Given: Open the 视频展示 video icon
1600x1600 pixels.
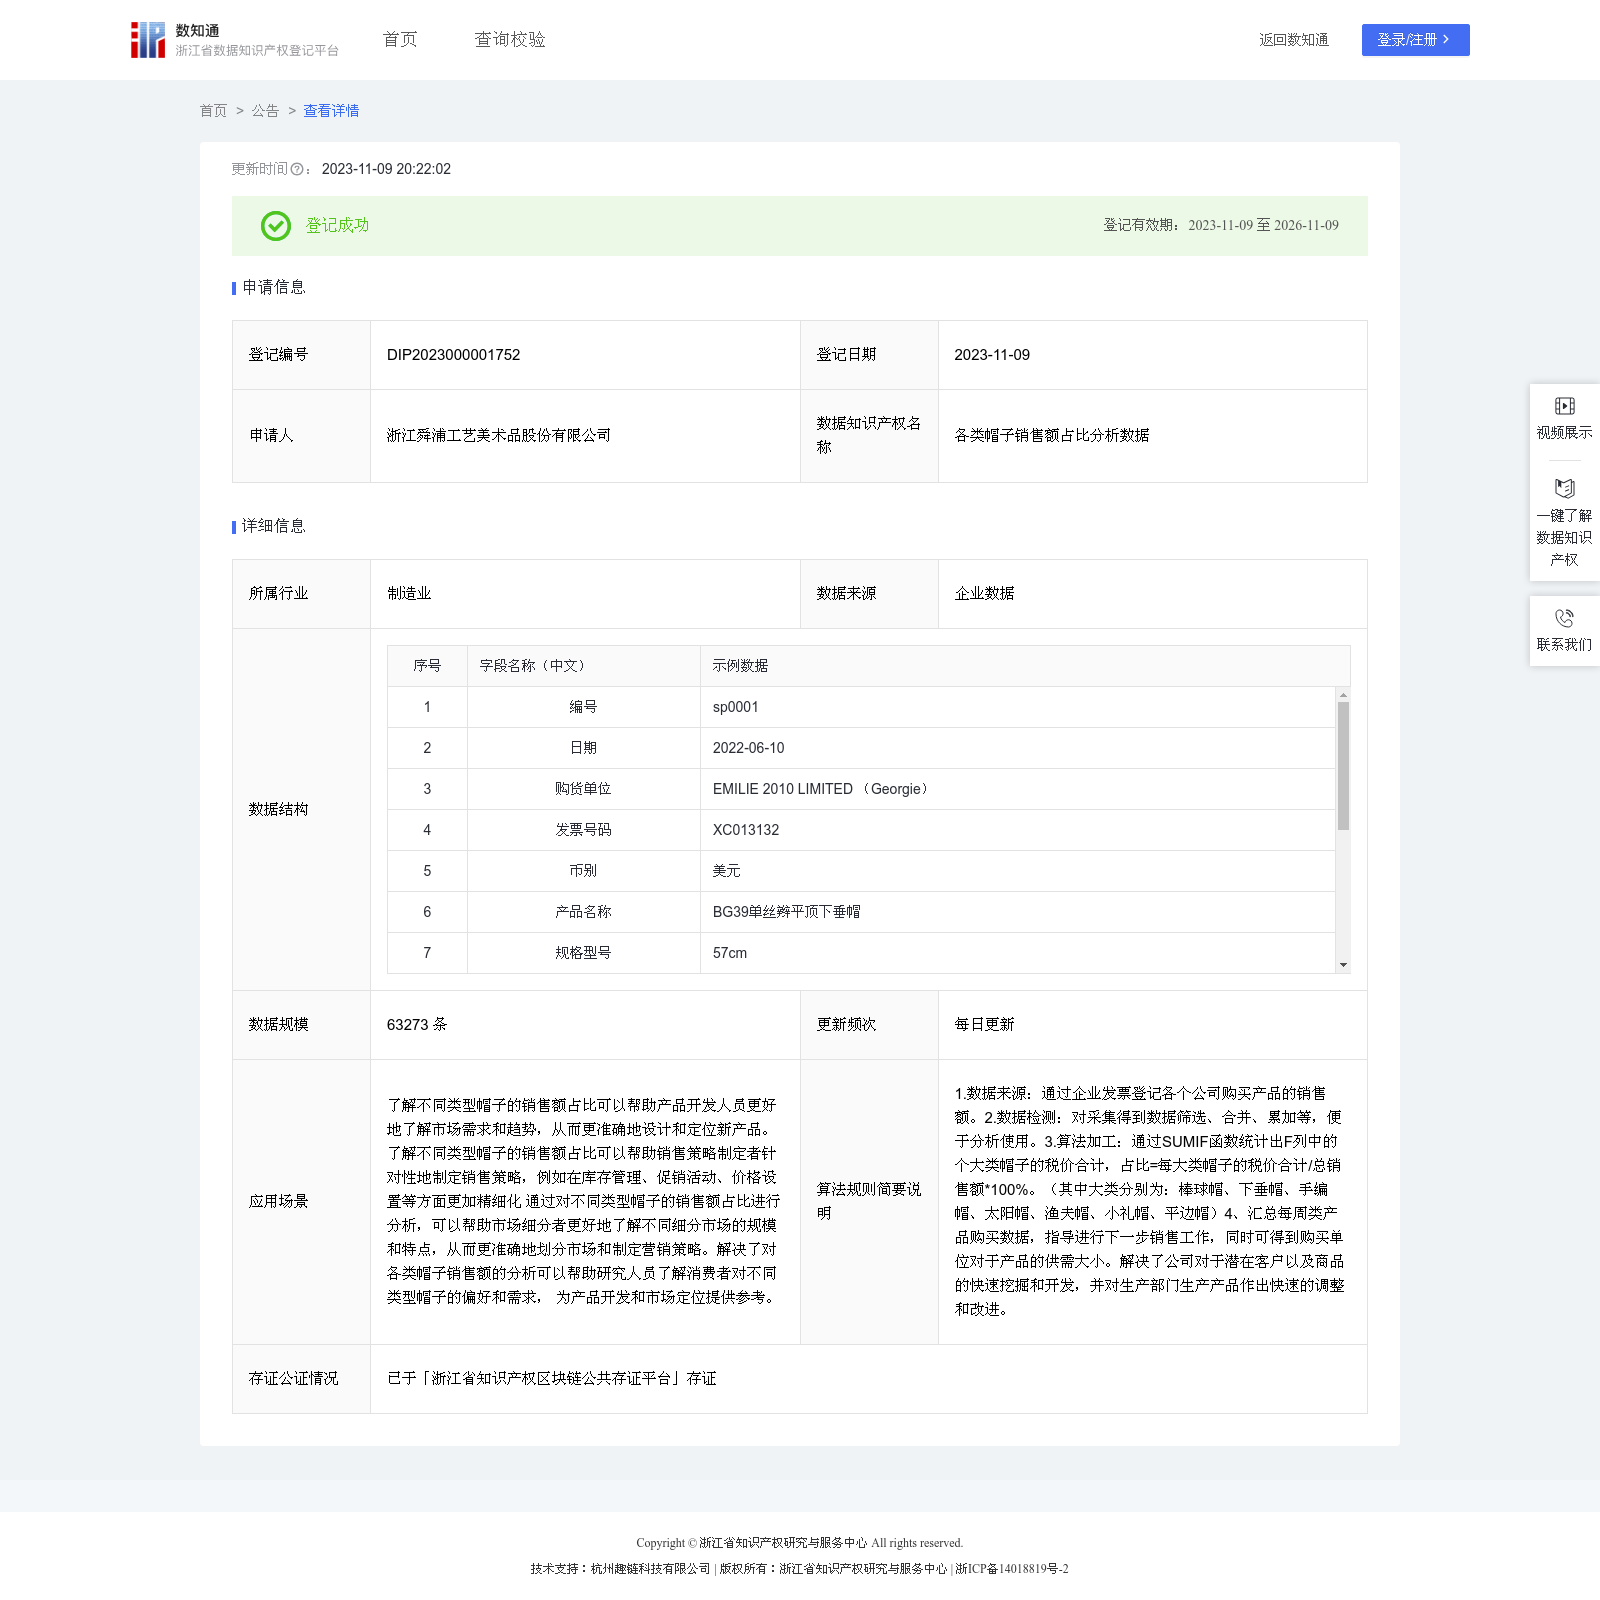Looking at the screenshot, I should [1564, 406].
